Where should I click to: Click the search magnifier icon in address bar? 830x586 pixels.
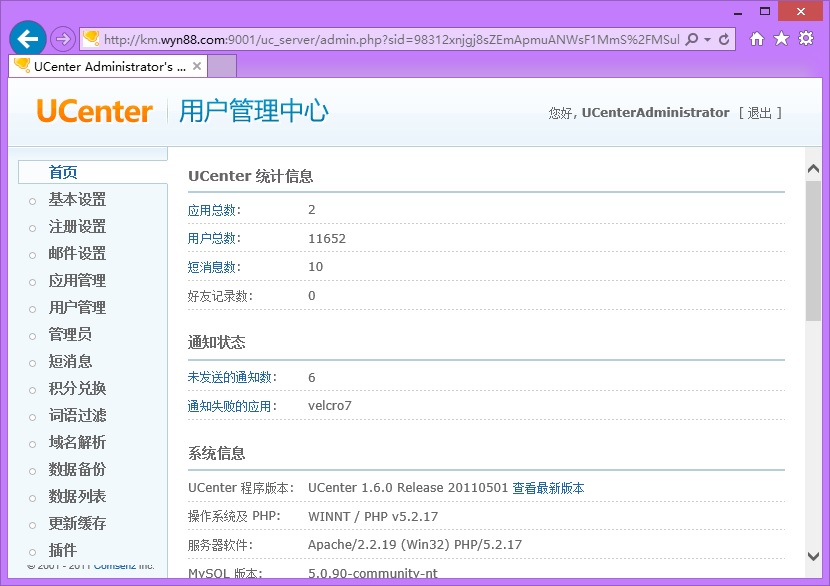pos(691,39)
